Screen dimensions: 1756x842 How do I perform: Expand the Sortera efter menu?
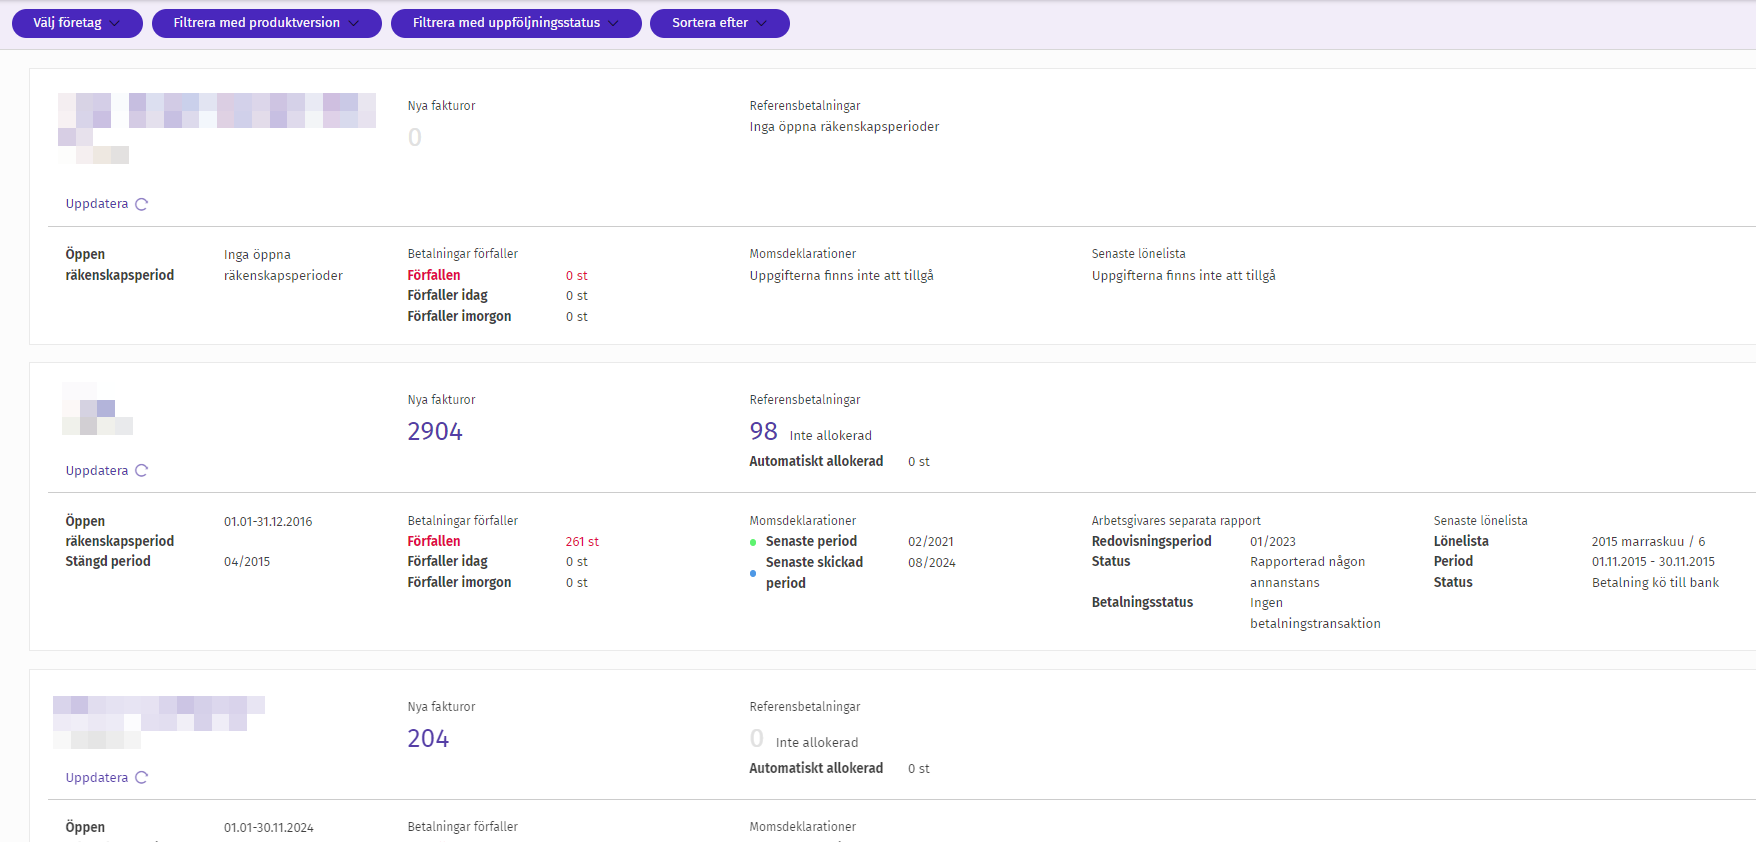point(720,23)
